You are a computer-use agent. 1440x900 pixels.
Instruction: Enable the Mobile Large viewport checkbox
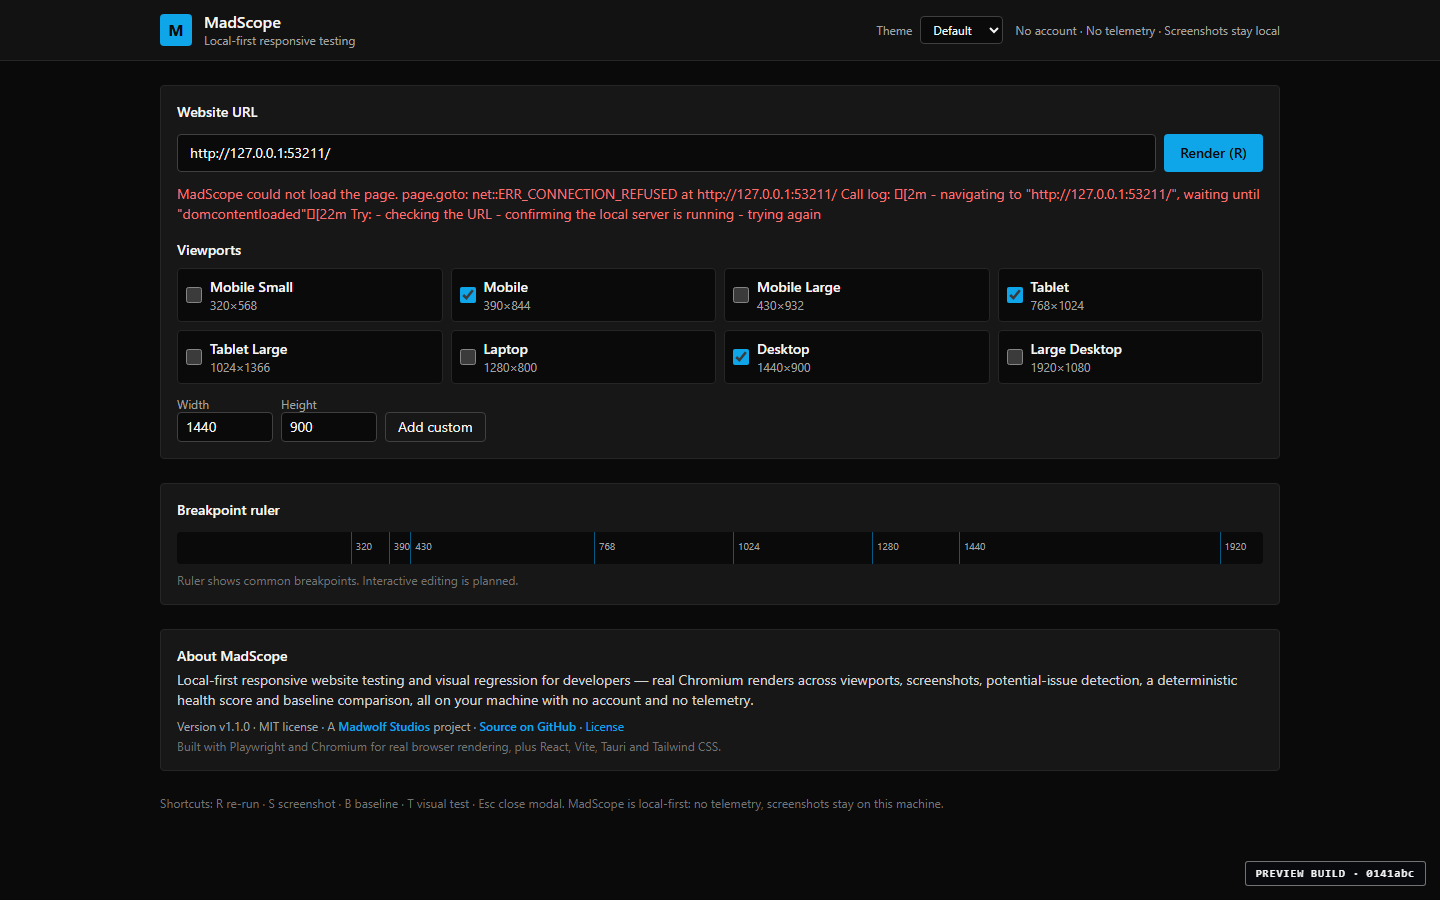tap(741, 295)
